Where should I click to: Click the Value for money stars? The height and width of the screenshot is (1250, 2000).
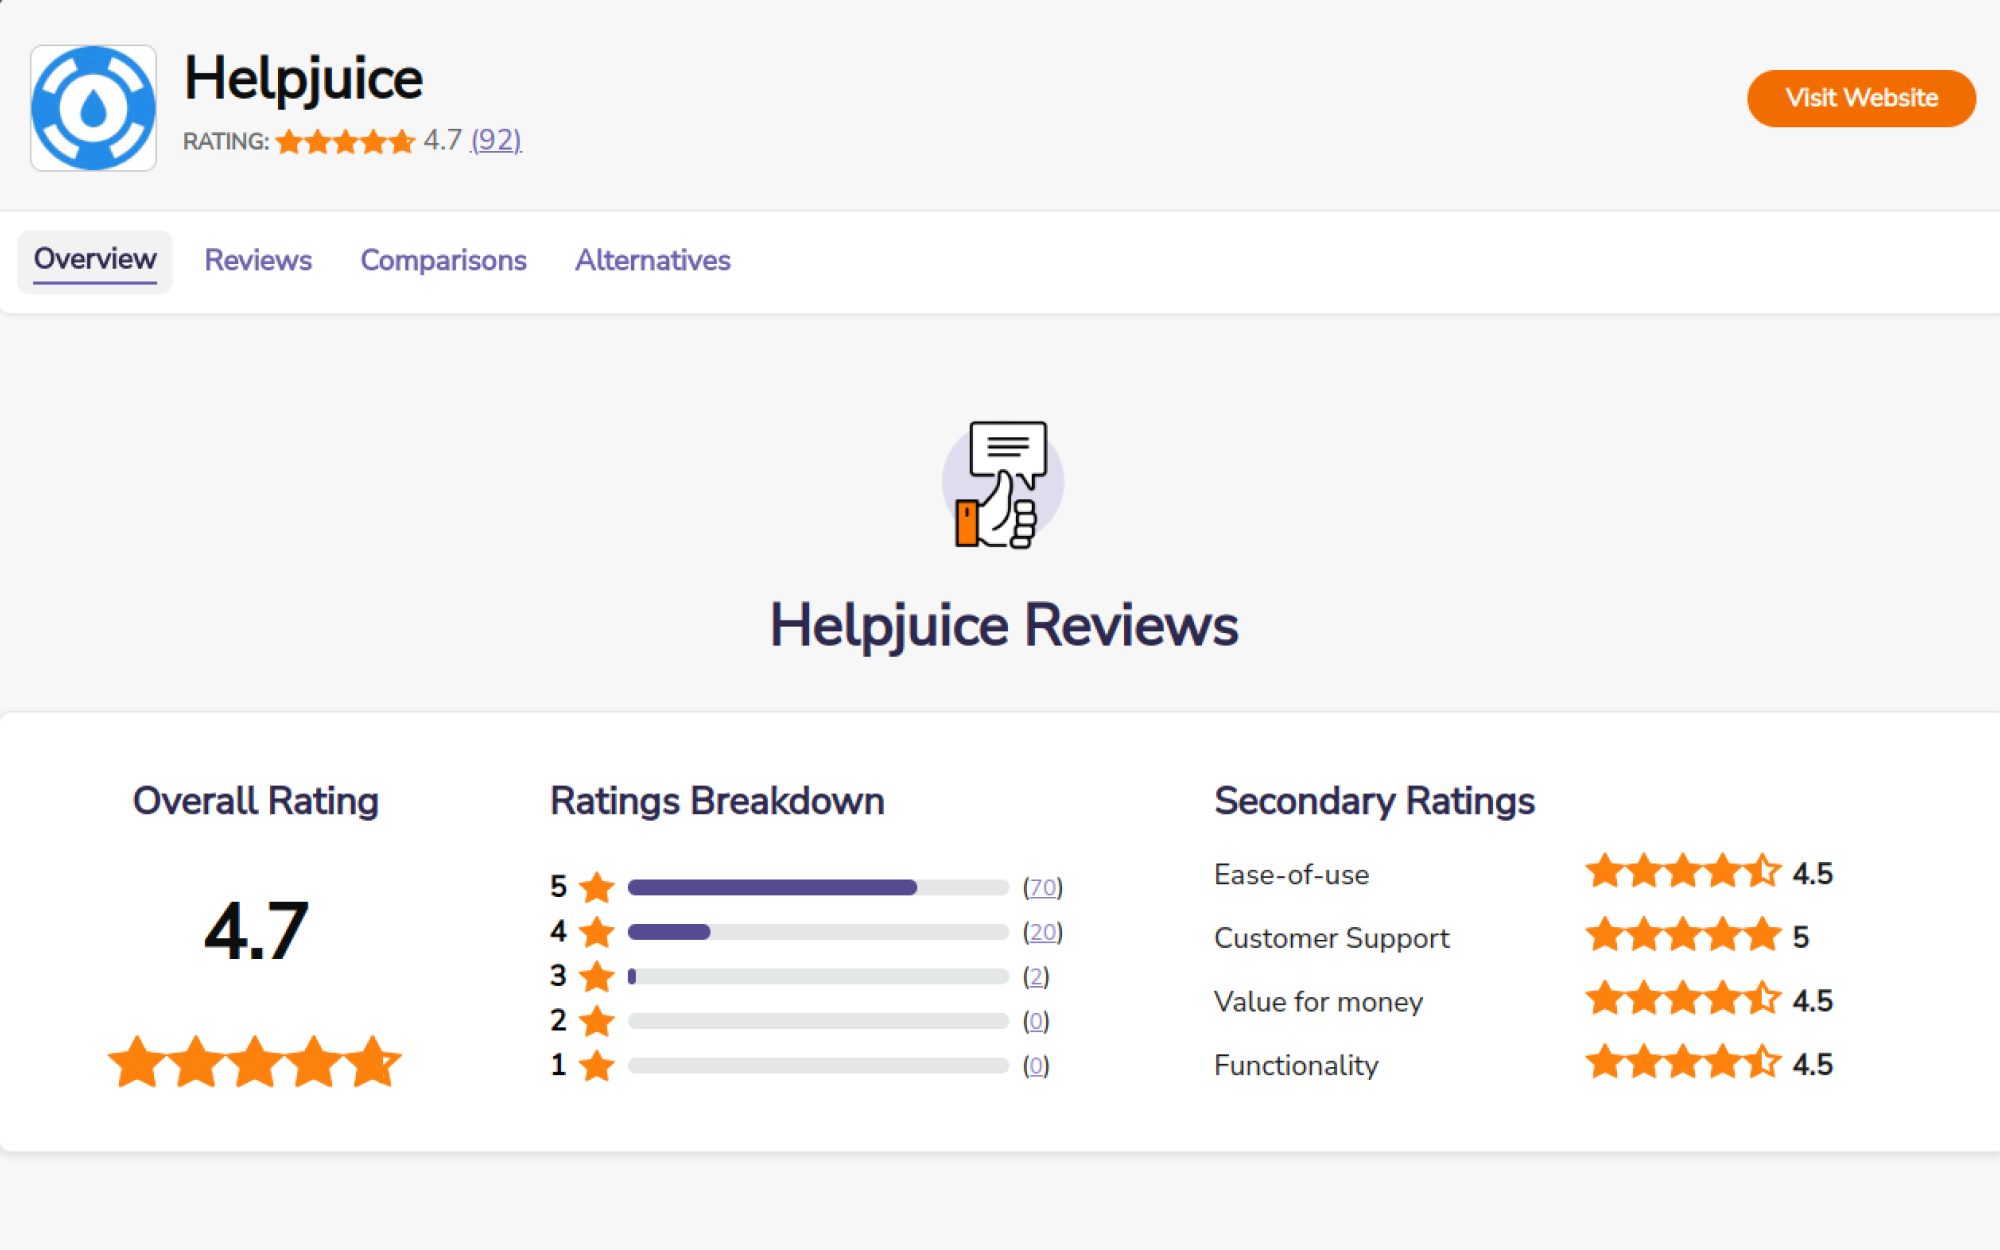(1683, 999)
